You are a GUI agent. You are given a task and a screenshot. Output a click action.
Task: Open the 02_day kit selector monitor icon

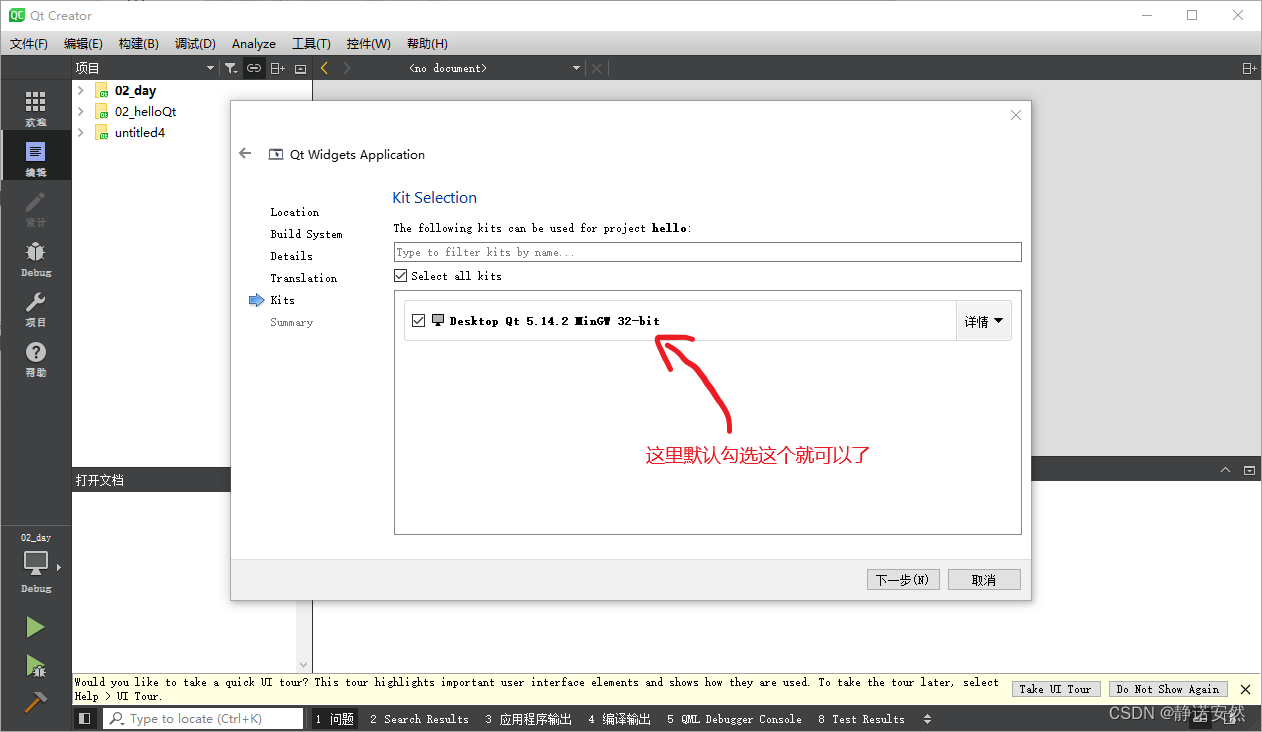point(36,563)
